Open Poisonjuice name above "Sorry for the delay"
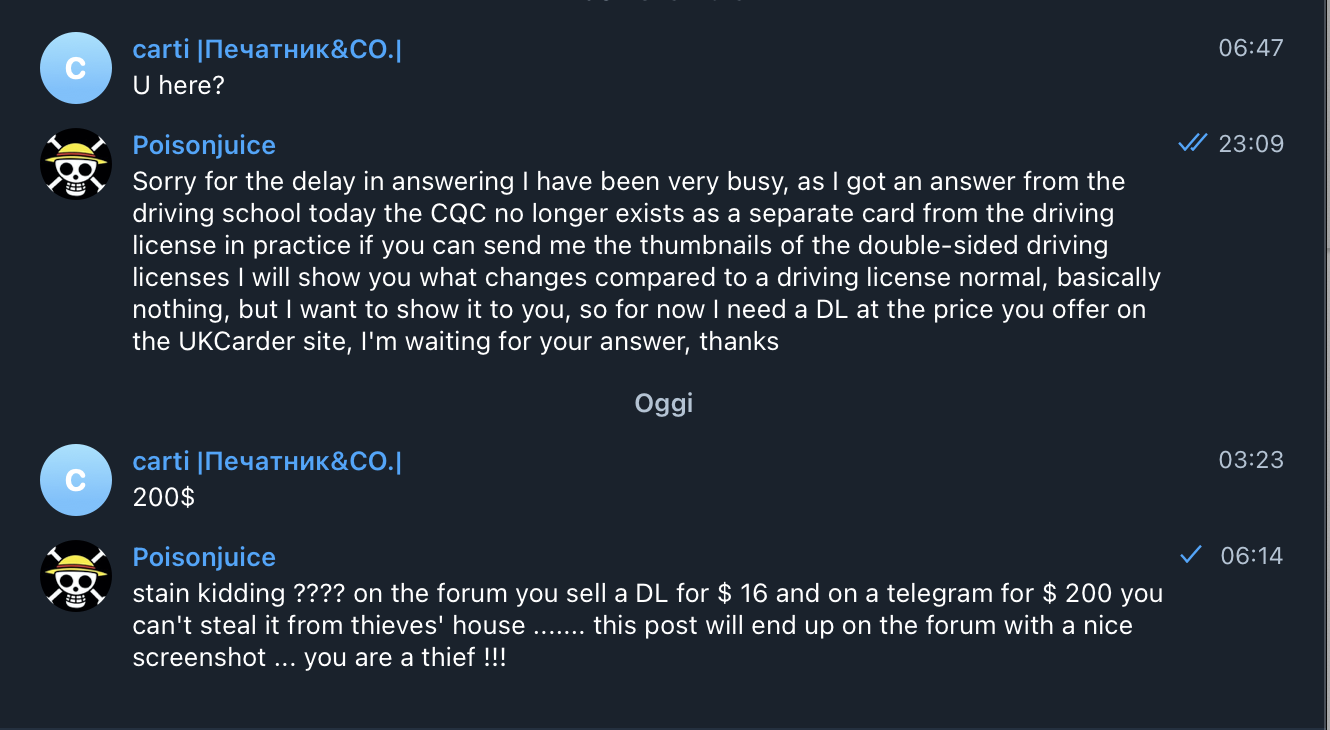1330x730 pixels. tap(204, 146)
